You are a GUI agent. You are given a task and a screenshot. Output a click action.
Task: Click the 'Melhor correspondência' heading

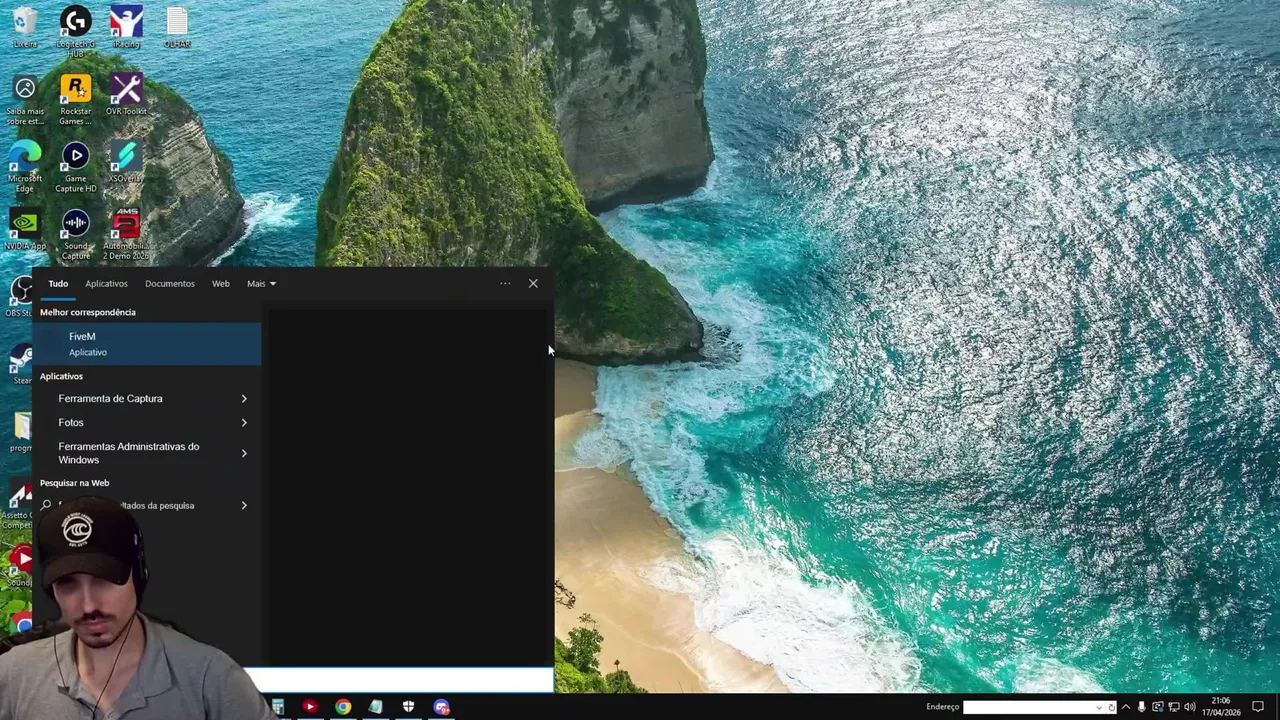(x=88, y=312)
